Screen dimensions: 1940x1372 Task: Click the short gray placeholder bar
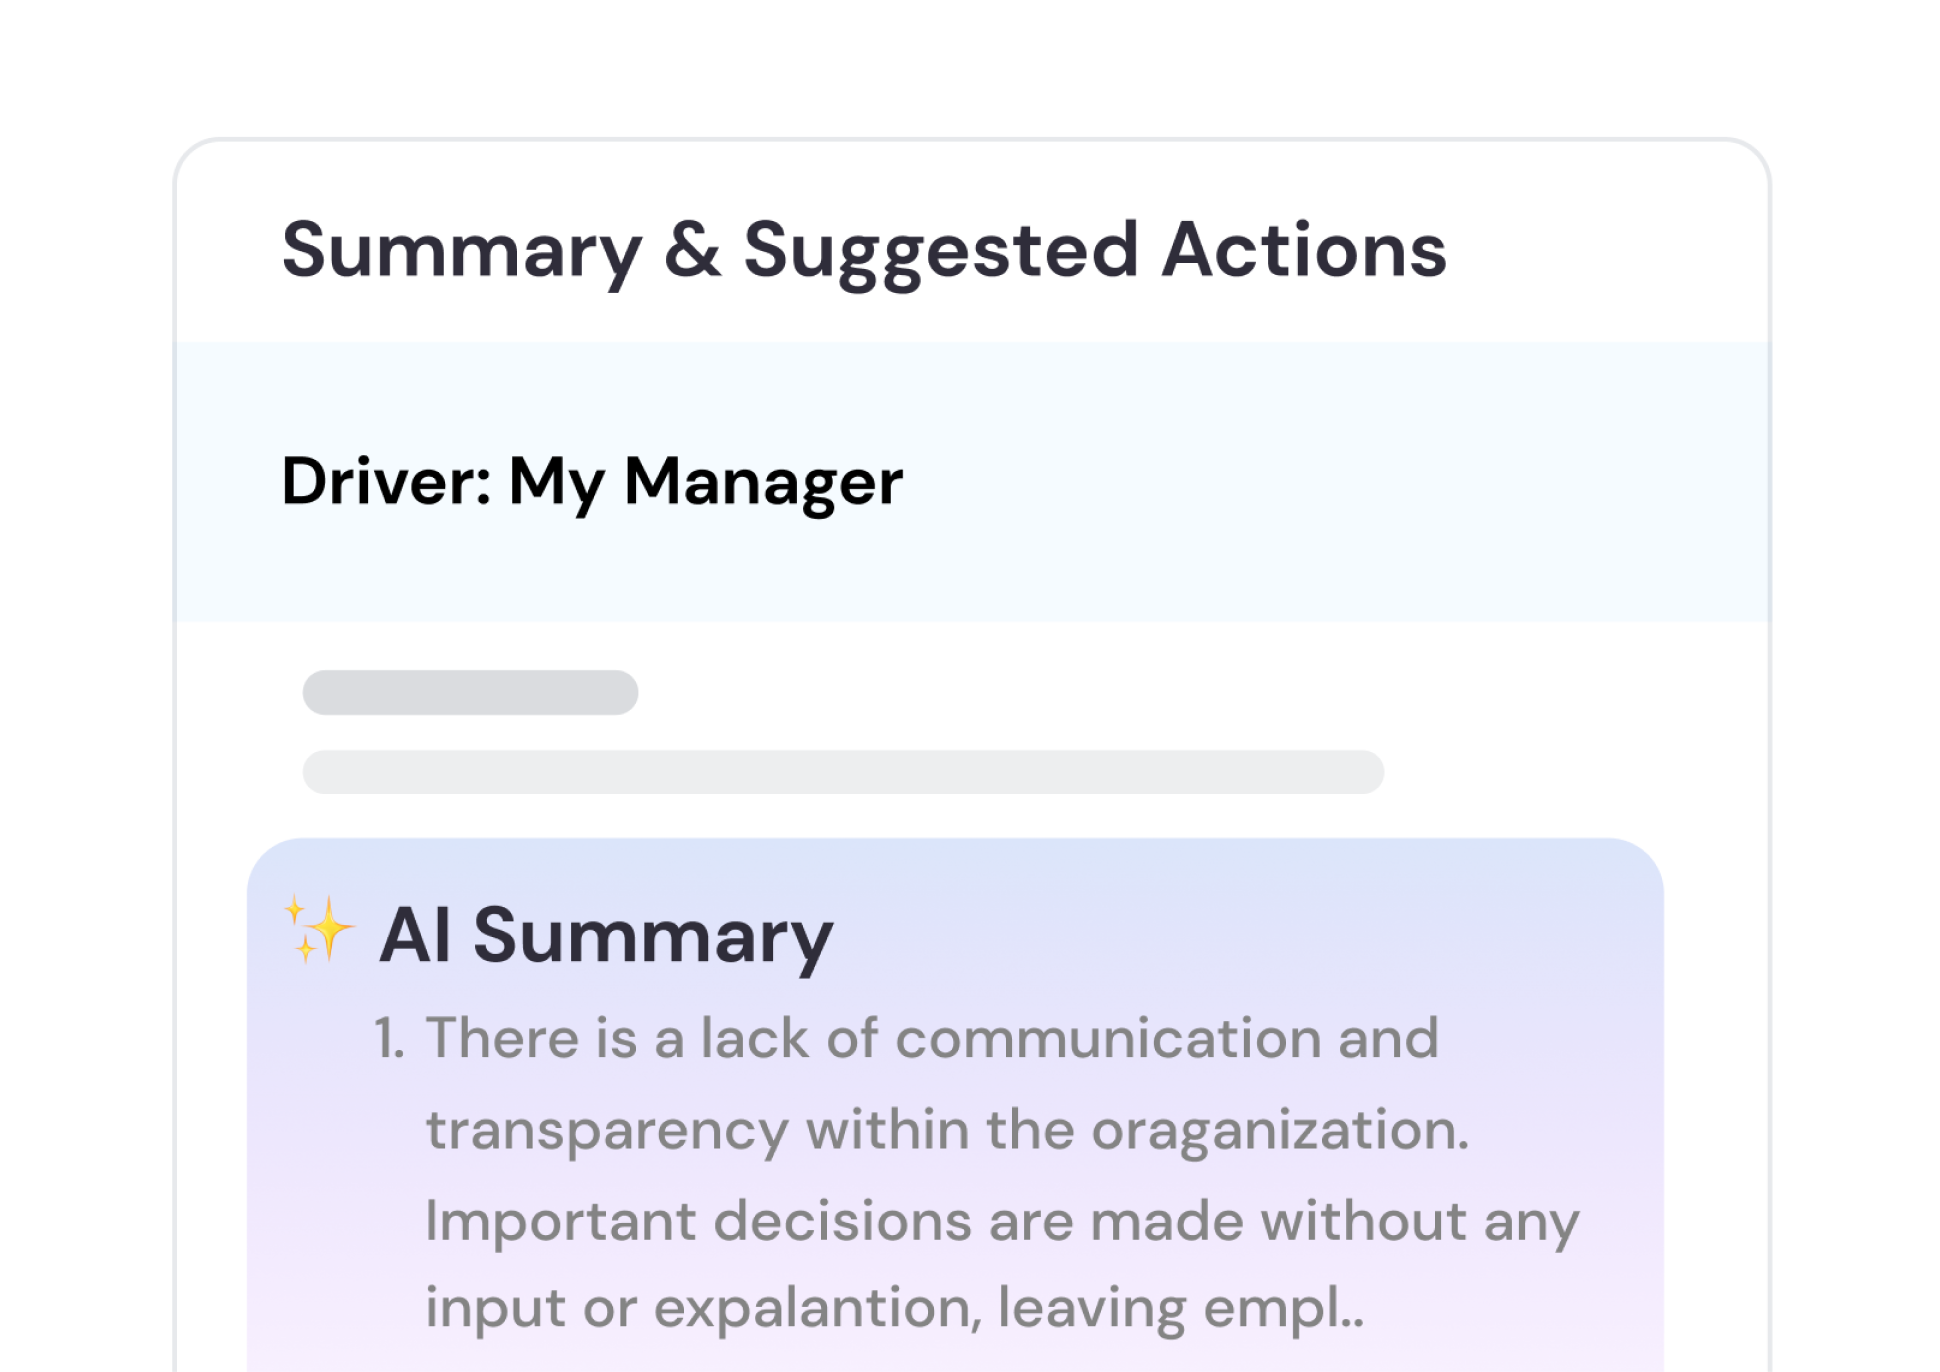470,692
